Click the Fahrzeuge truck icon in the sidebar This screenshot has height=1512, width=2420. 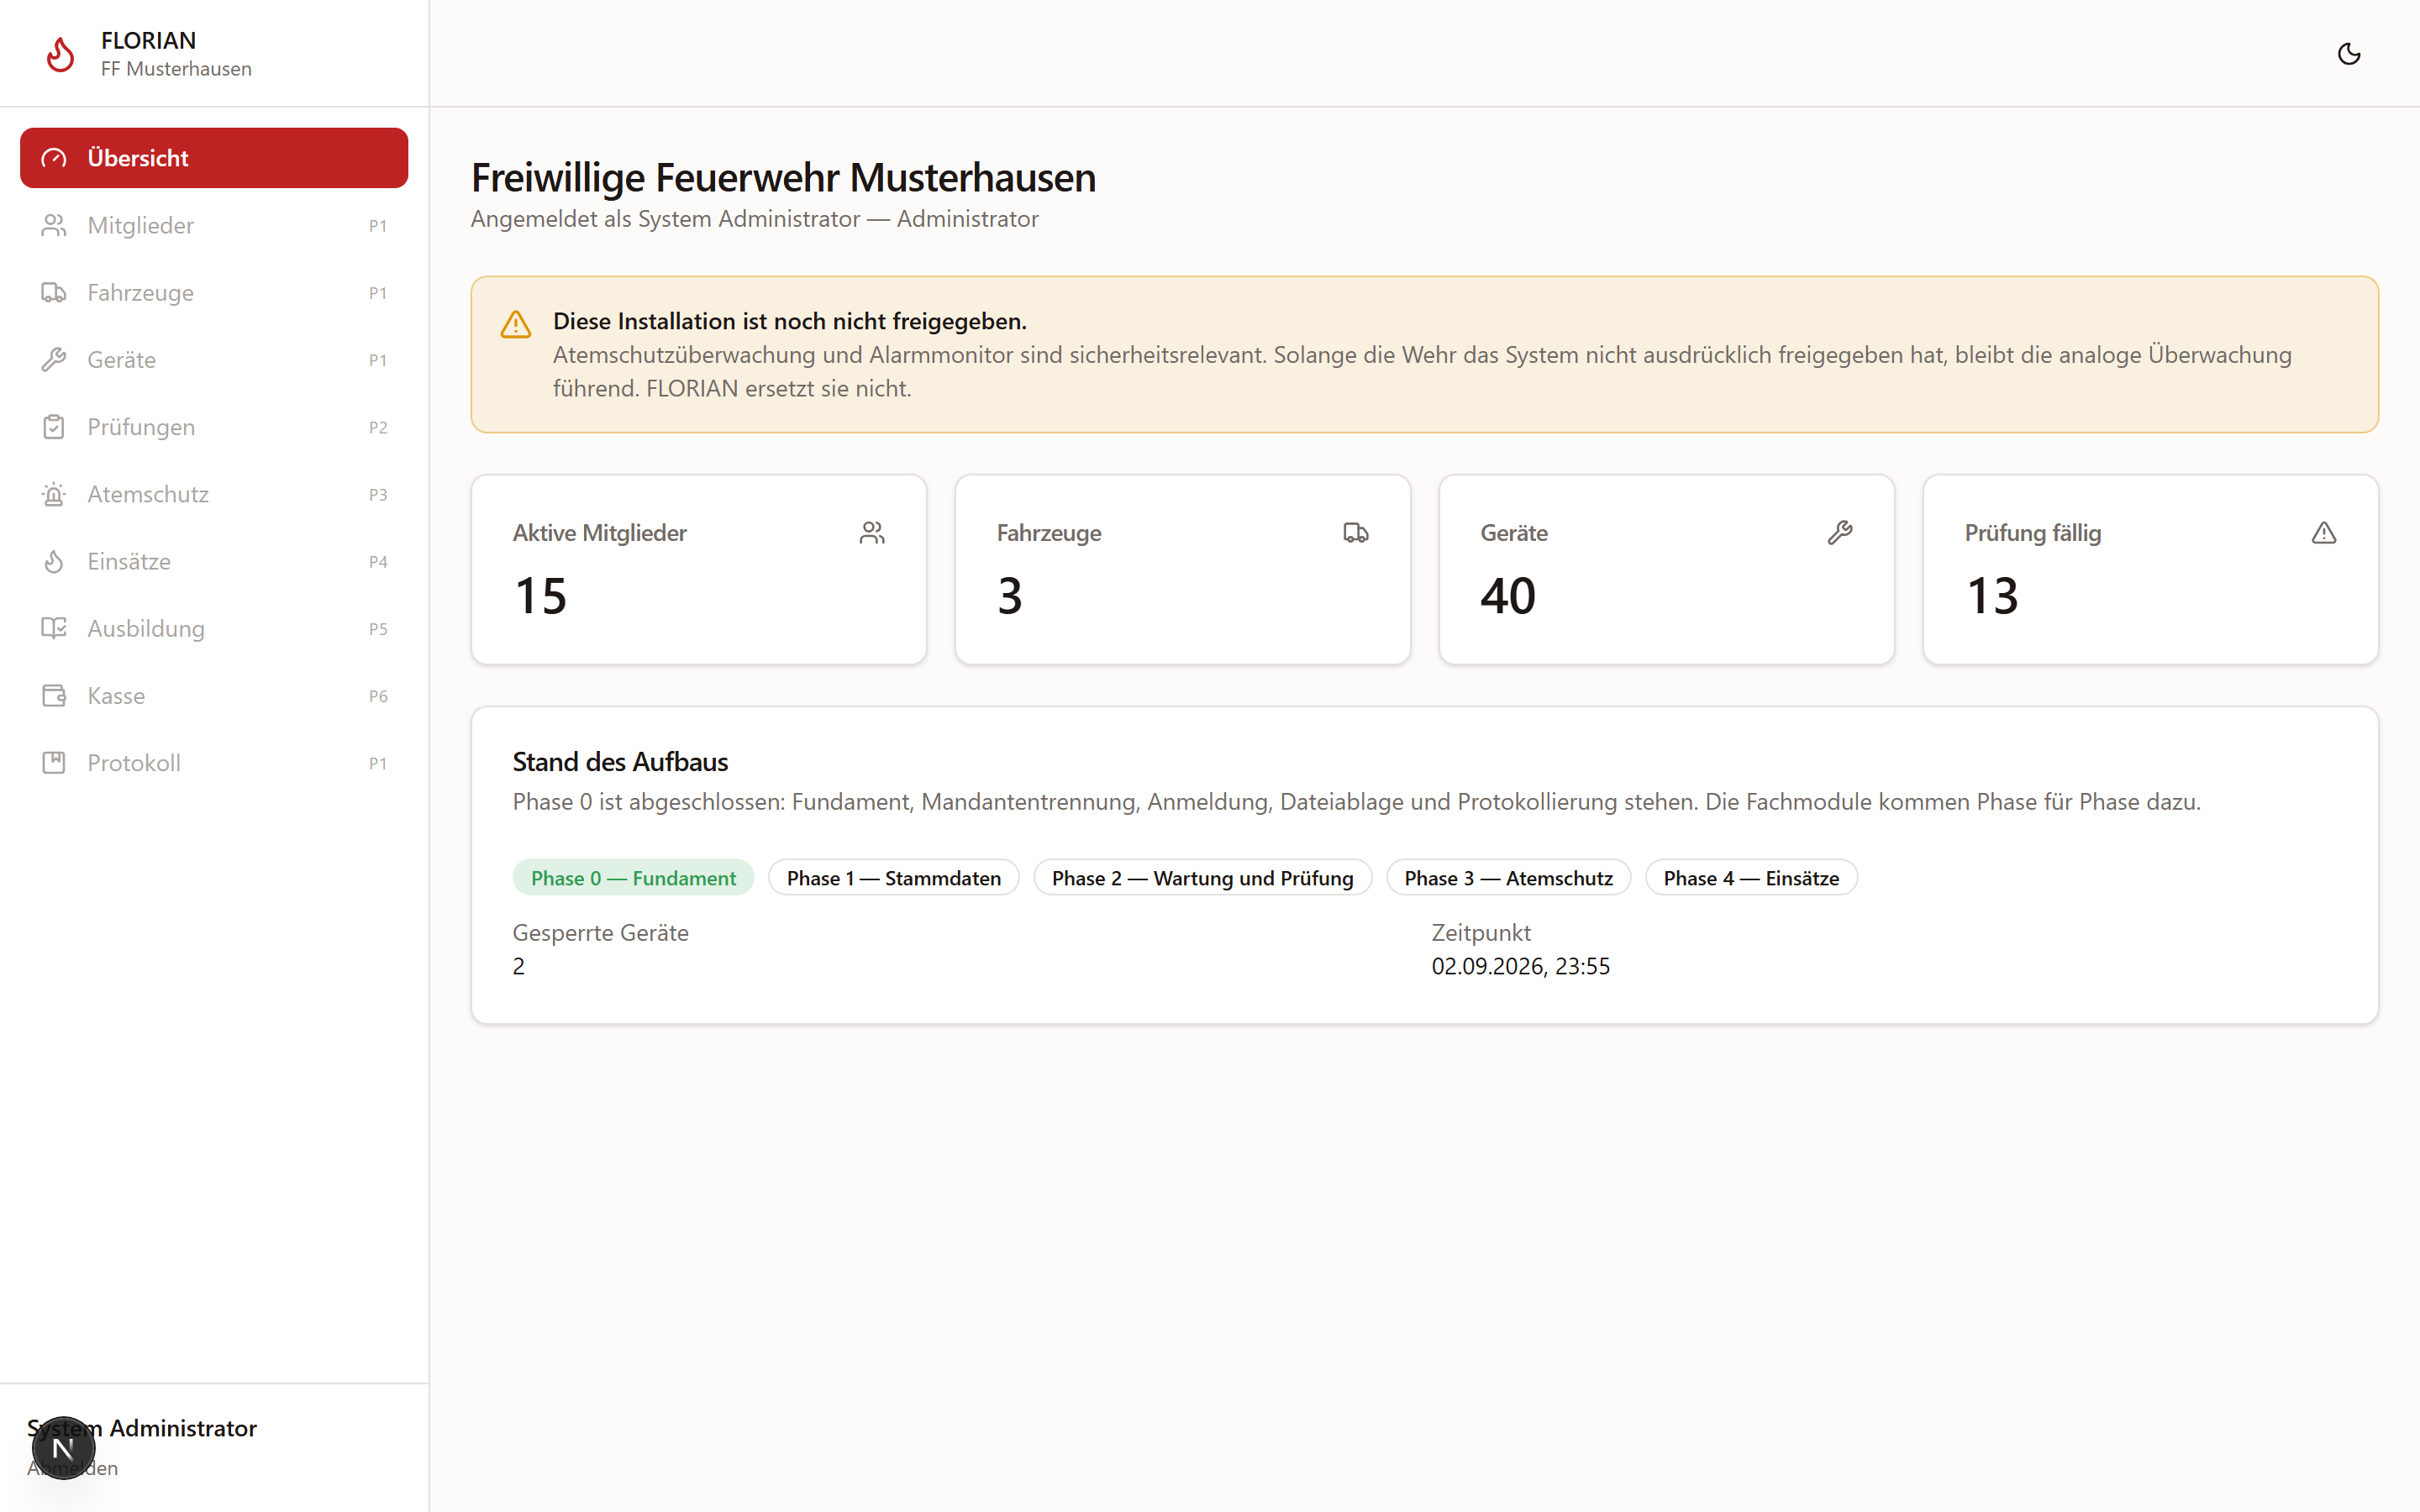[54, 292]
